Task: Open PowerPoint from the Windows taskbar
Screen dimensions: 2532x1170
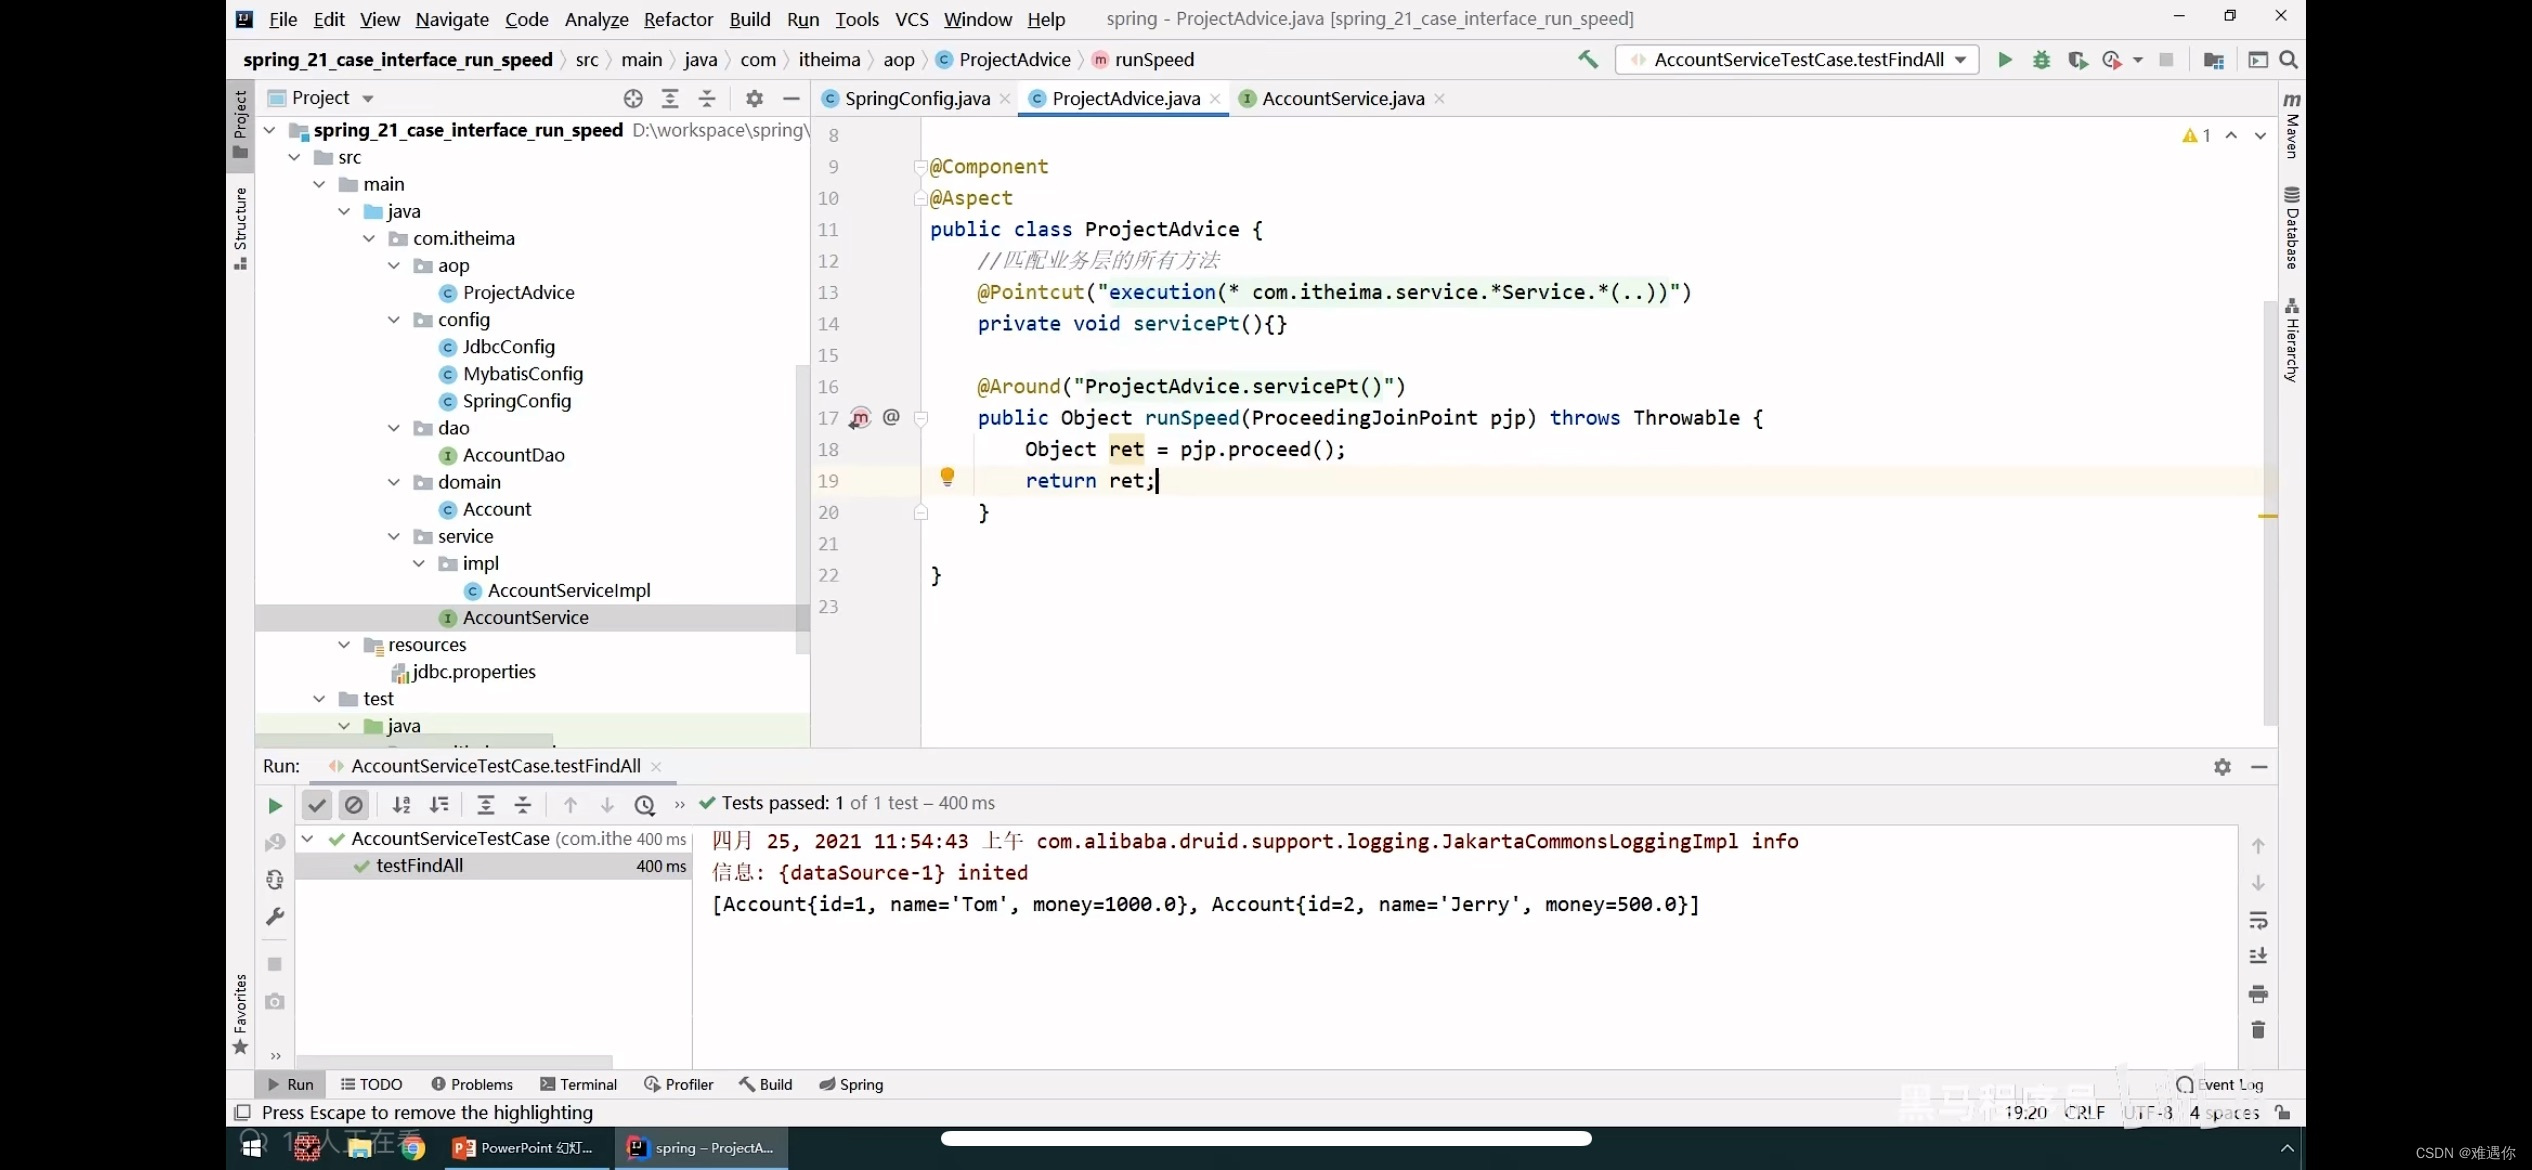Action: pos(524,1148)
